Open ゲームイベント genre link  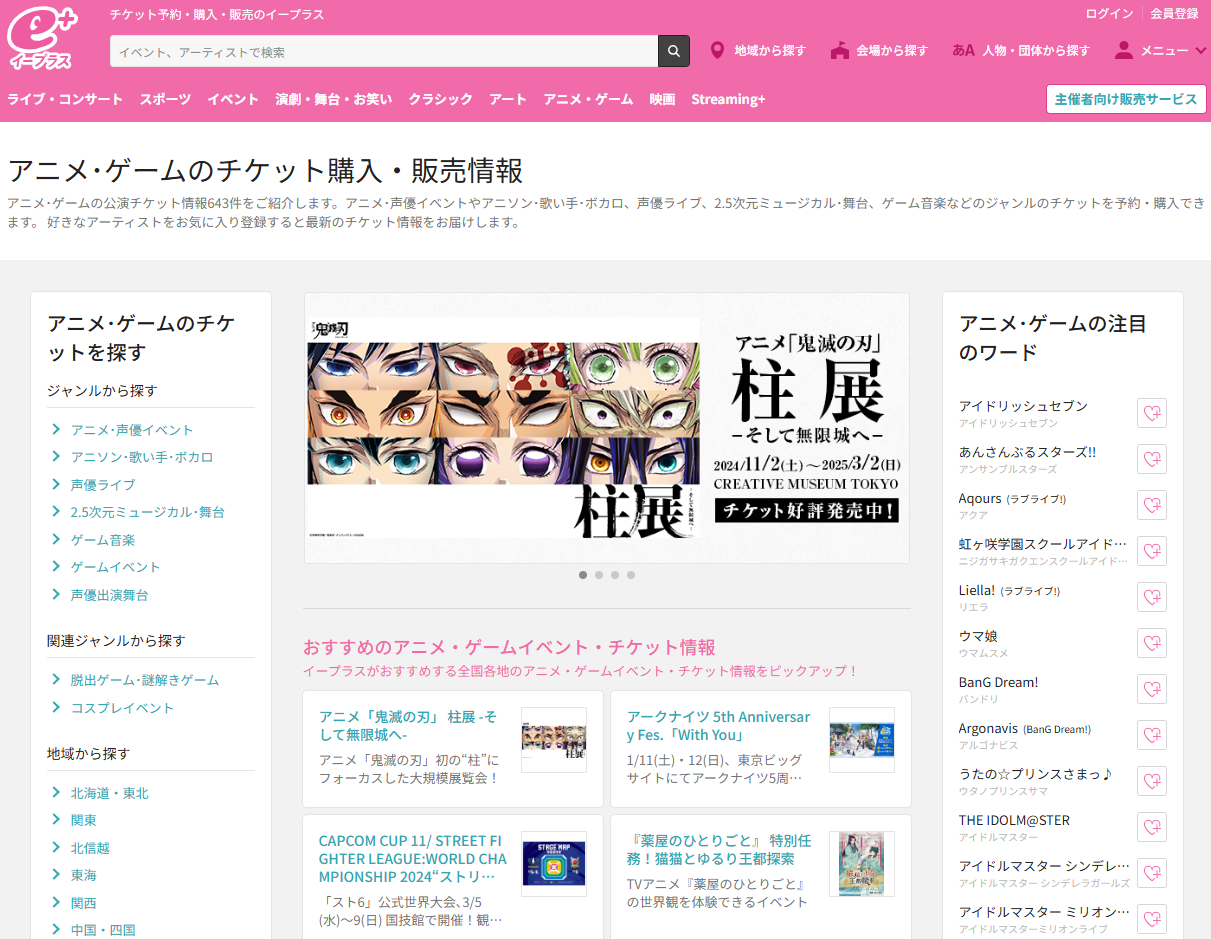click(x=116, y=567)
